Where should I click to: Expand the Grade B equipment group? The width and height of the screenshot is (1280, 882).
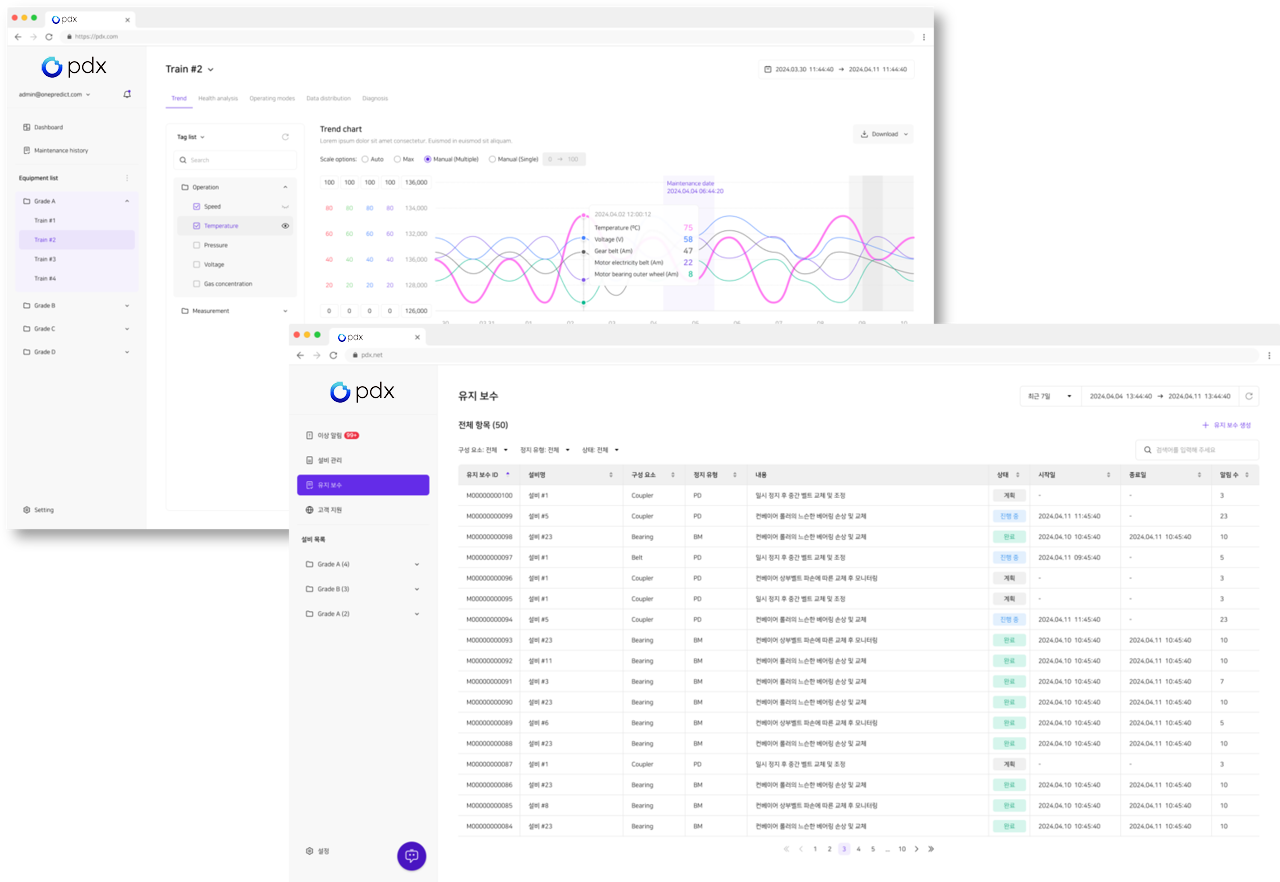(x=127, y=305)
